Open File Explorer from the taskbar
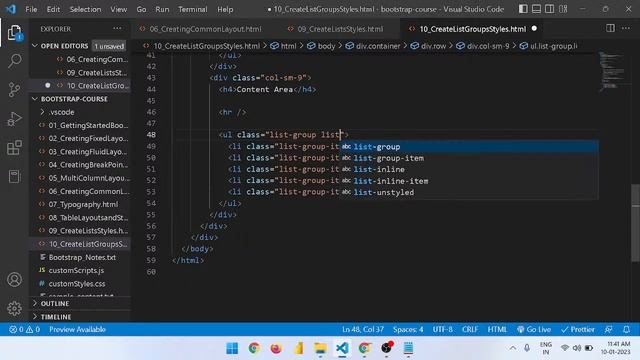640x360 pixels. (320, 348)
